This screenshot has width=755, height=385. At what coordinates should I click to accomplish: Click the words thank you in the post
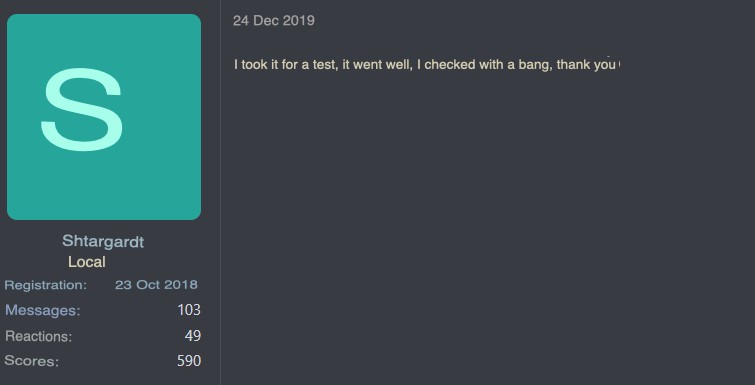[x=586, y=64]
